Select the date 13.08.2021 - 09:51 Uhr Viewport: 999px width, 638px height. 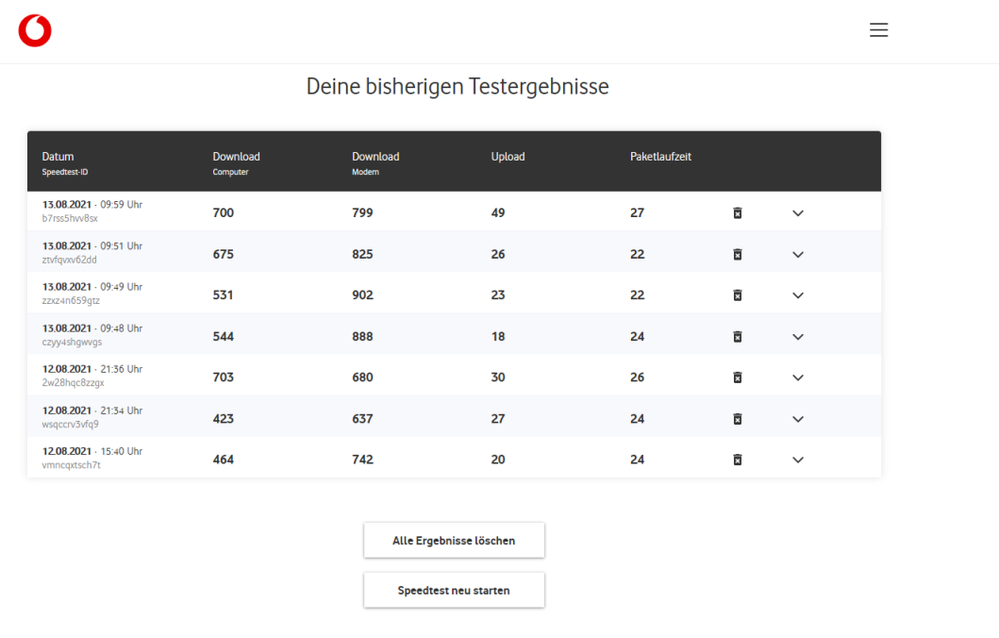92,246
